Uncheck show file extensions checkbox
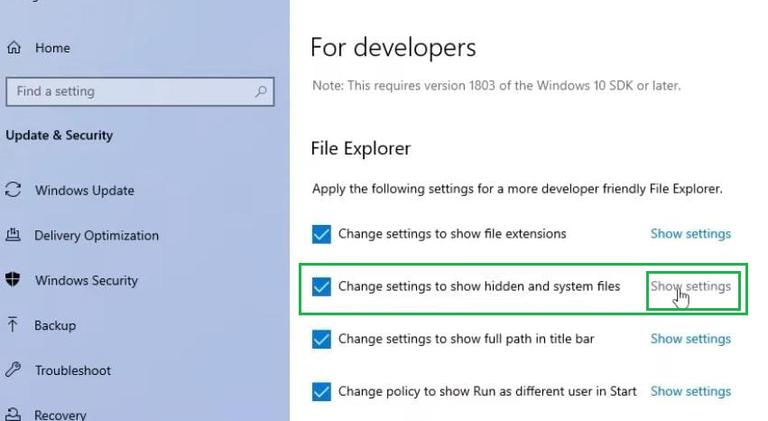Viewport: 768px width, 421px height. point(321,234)
